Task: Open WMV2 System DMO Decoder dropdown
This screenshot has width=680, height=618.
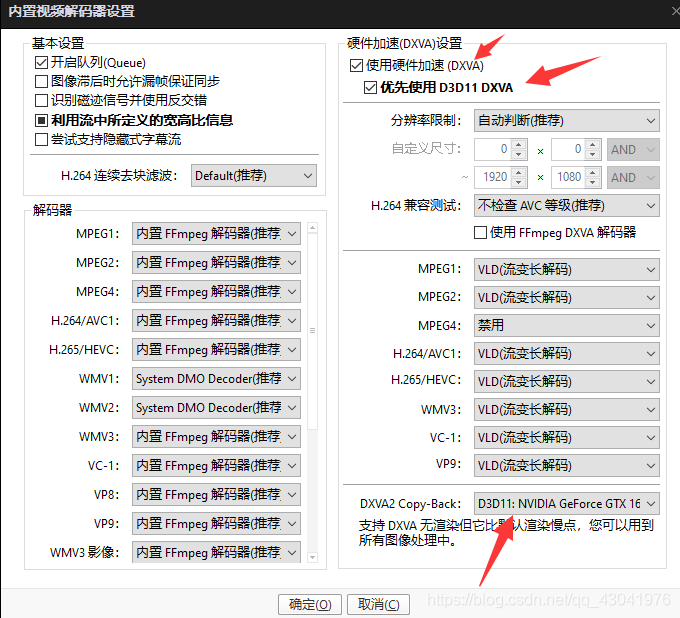Action: point(216,408)
